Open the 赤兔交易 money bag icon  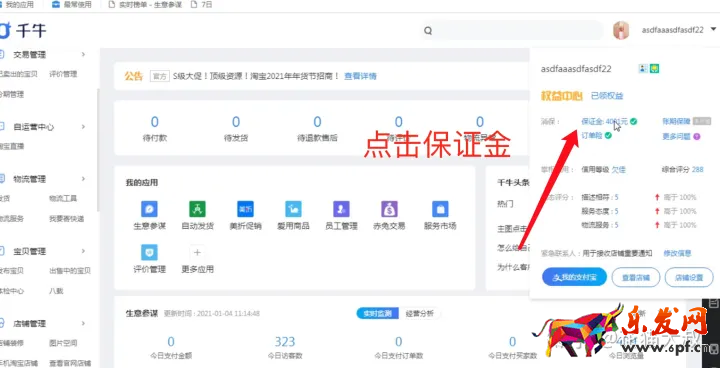click(x=389, y=209)
